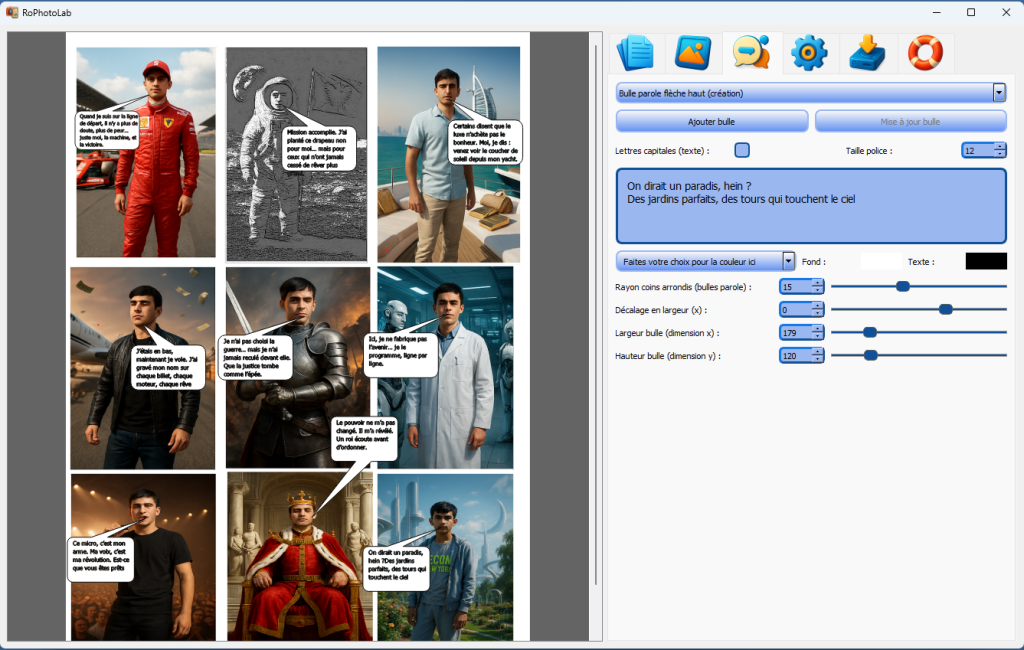The width and height of the screenshot is (1024, 650).
Task: Increase the Taille police value
Action: pos(1000,146)
